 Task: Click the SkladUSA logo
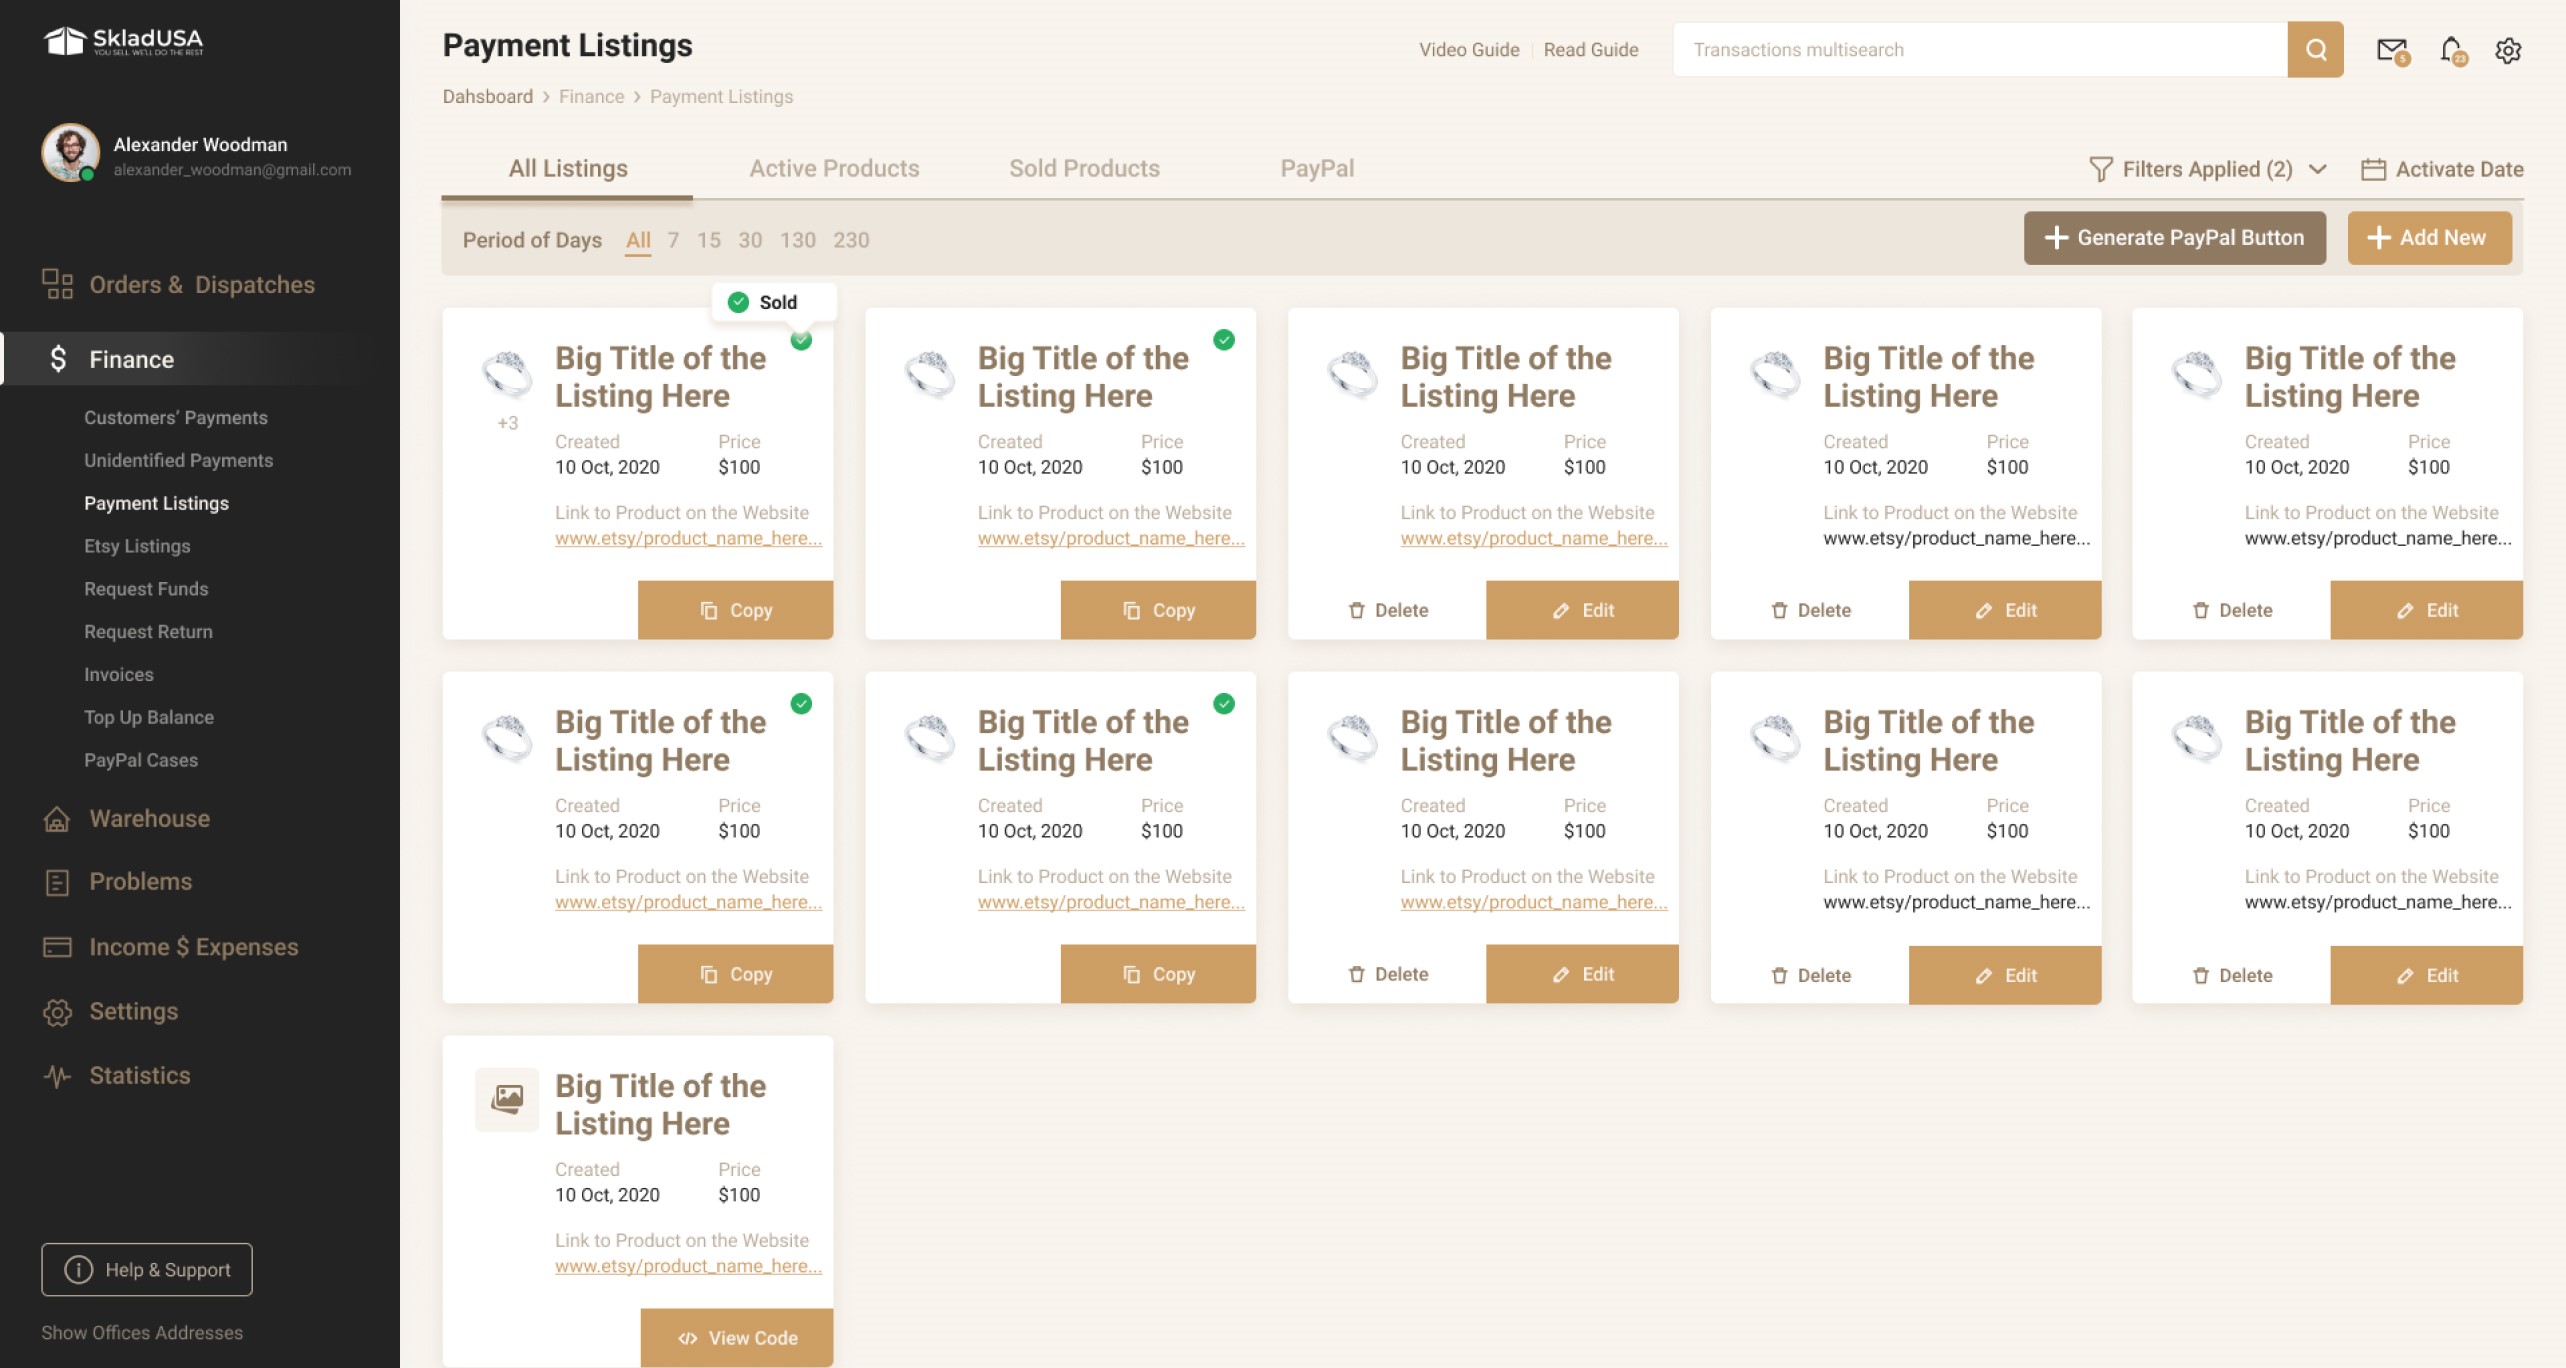[121, 42]
